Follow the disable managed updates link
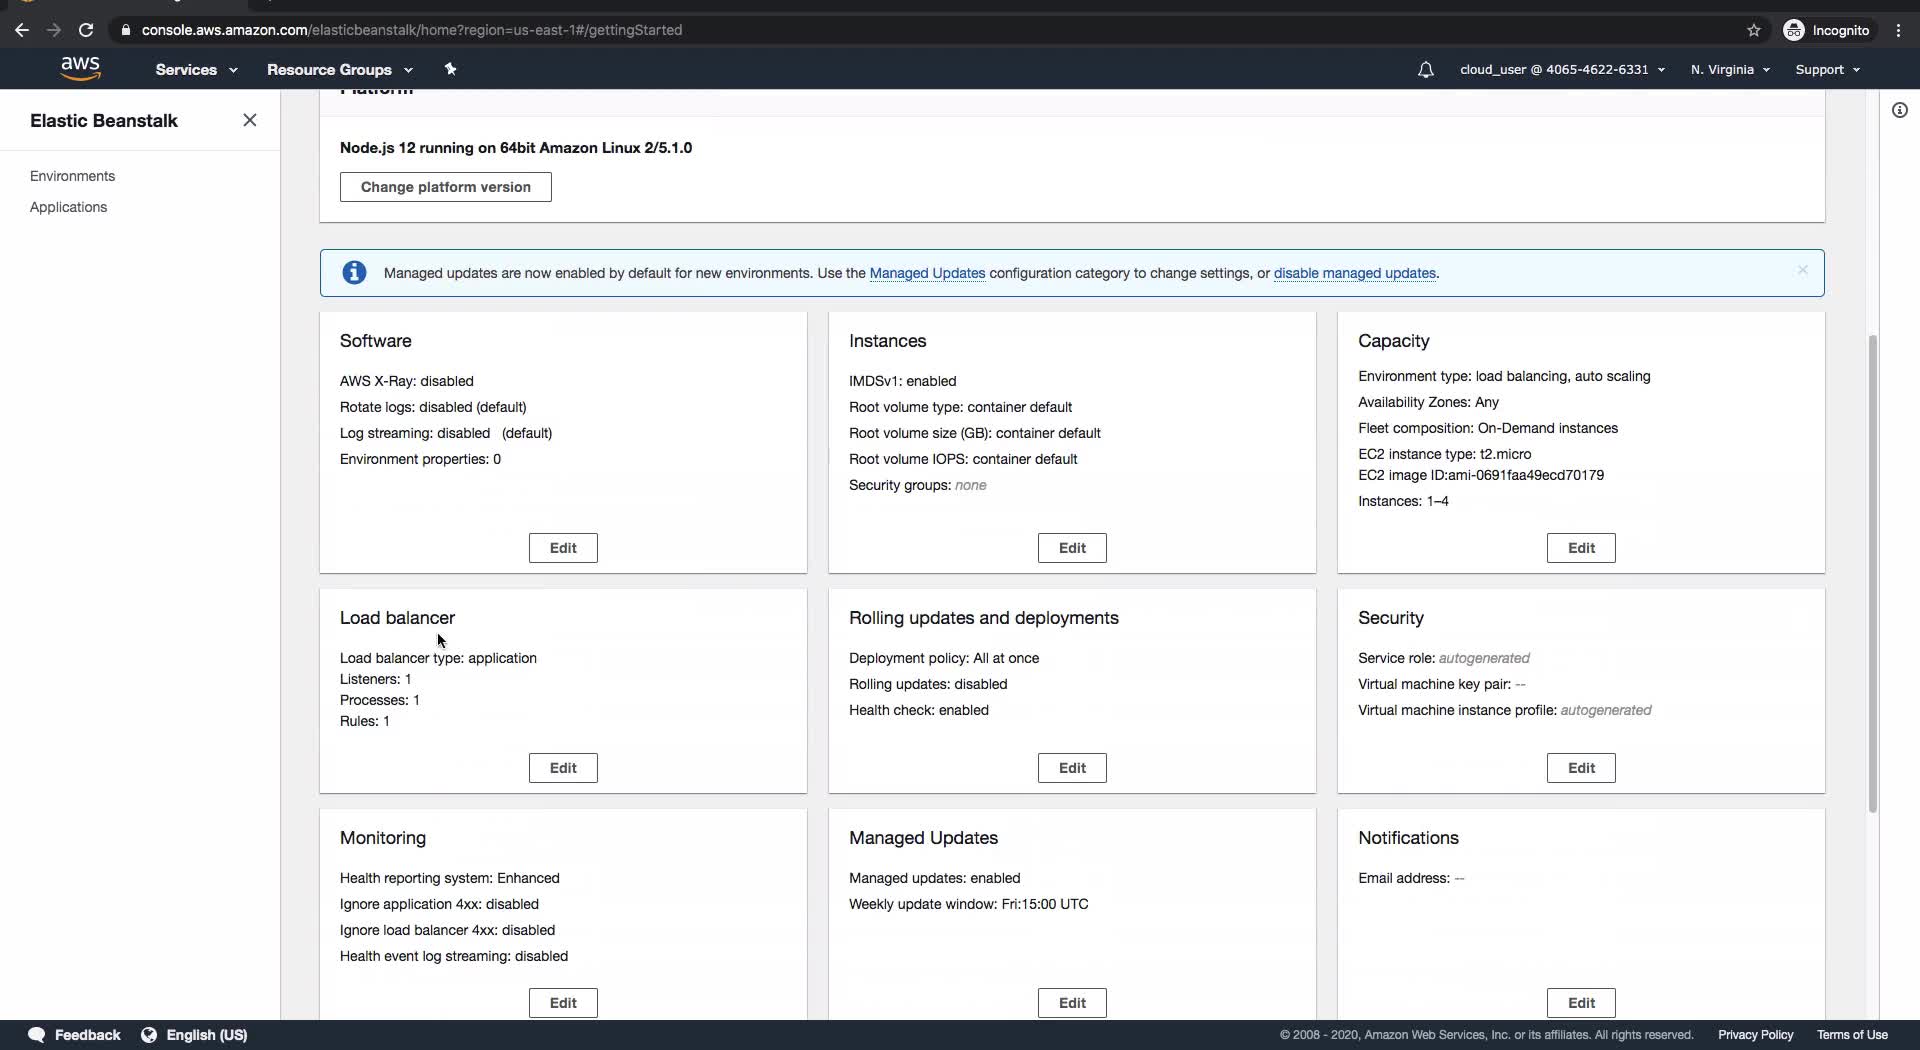This screenshot has width=1920, height=1050. coord(1354,273)
